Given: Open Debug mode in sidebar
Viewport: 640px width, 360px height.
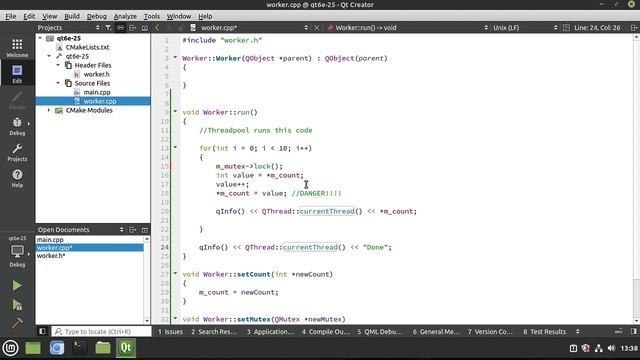Looking at the screenshot, I should click(17, 126).
